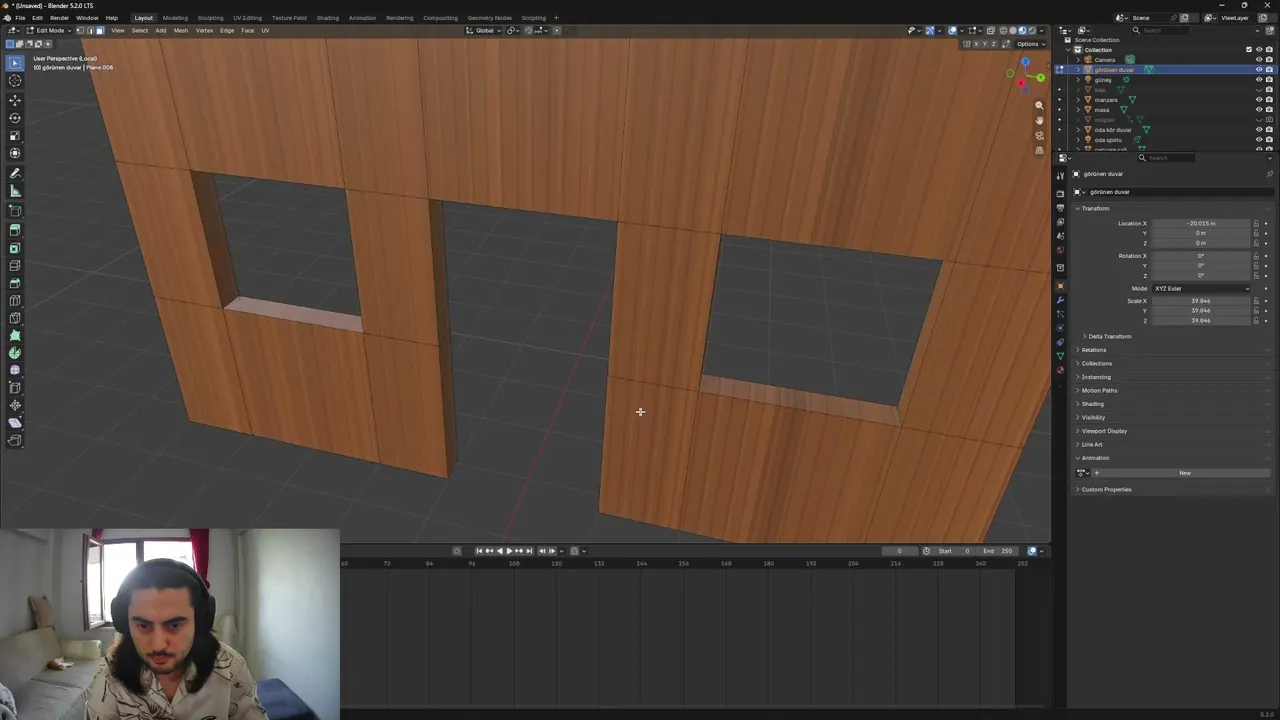Open the Modifiers wrench tab in Properties
1280x720 pixels.
click(x=1060, y=300)
